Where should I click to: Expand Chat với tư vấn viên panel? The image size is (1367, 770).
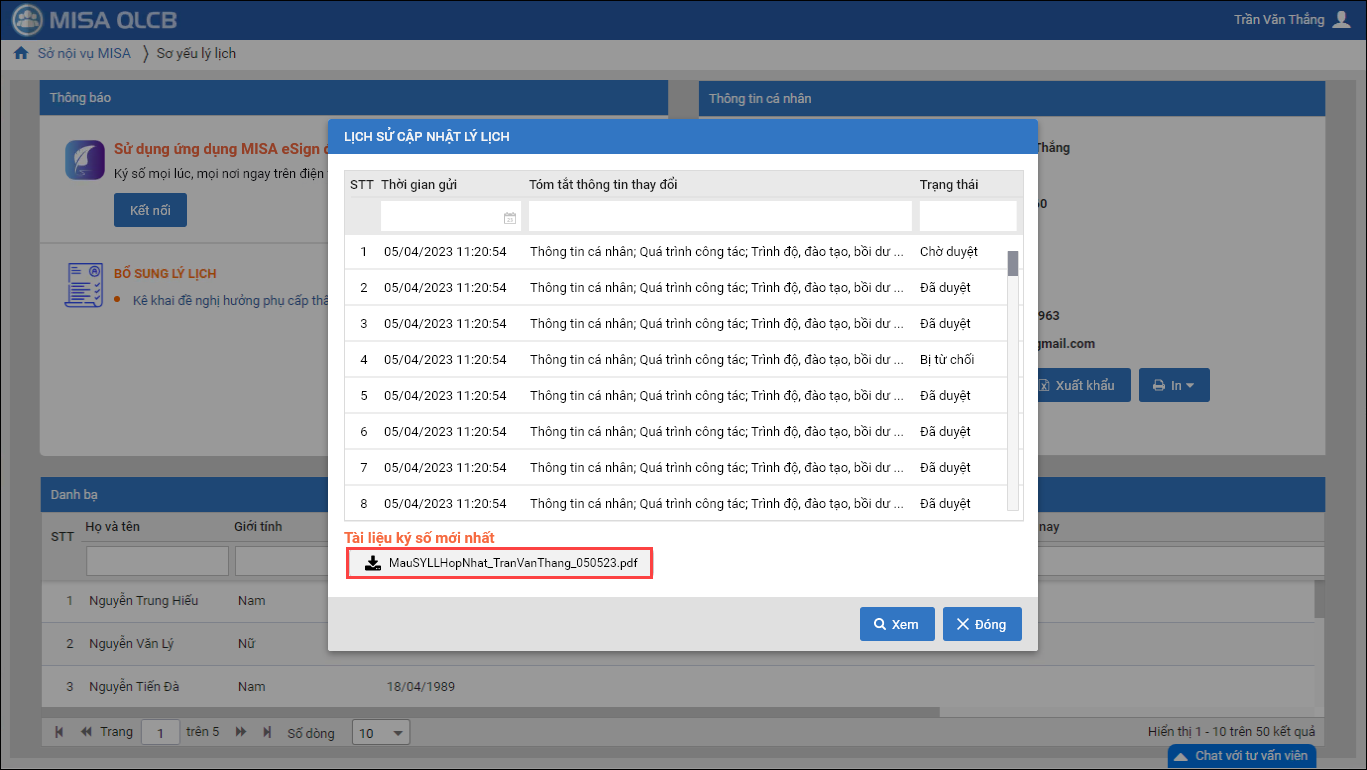pos(1240,756)
